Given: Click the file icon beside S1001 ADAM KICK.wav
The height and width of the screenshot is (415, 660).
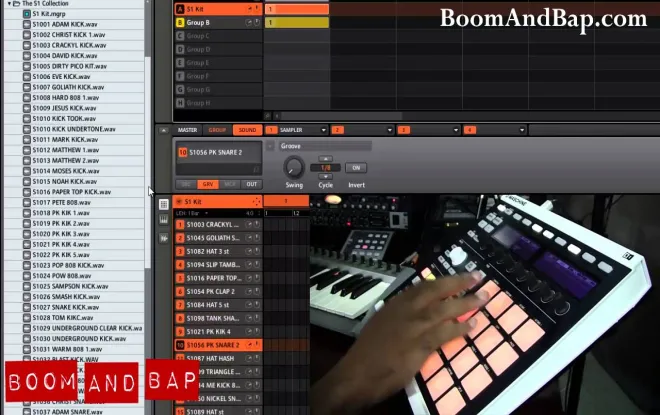Looking at the screenshot, I should pos(27,24).
